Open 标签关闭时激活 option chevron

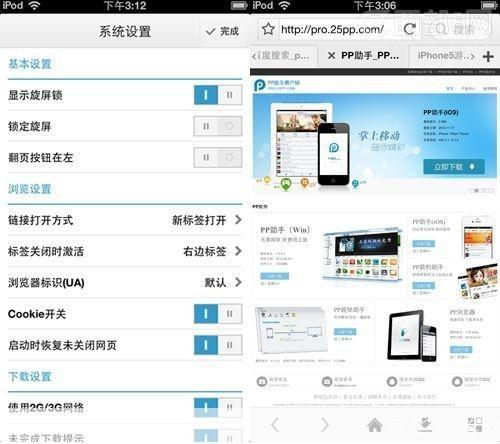click(x=238, y=251)
